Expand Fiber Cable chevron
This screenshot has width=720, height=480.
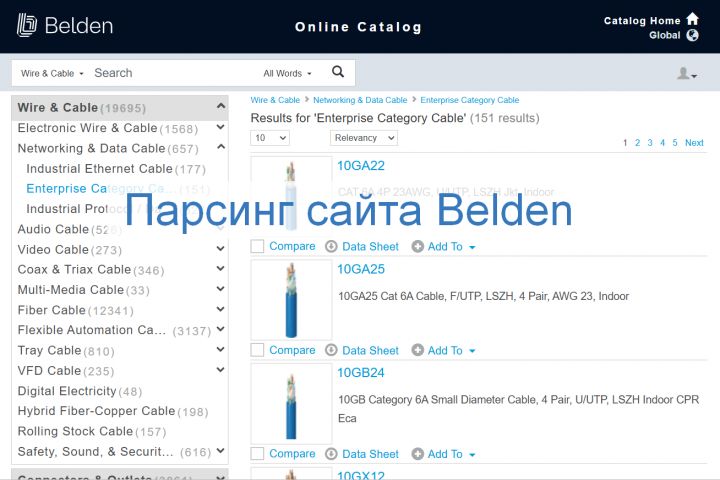pyautogui.click(x=220, y=309)
